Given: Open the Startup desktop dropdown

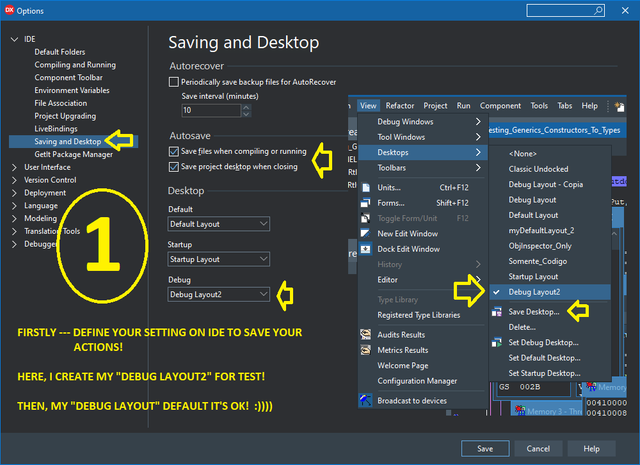Looking at the screenshot, I should [219, 259].
